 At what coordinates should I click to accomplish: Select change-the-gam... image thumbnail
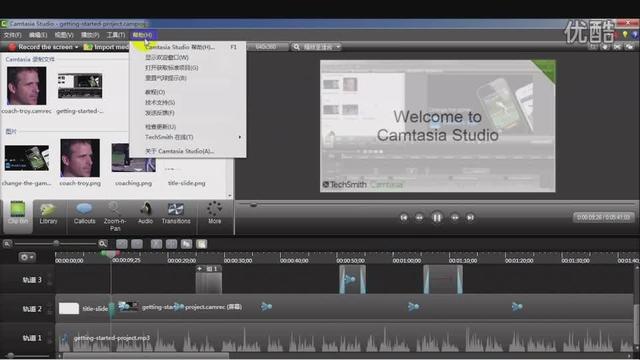pos(27,158)
